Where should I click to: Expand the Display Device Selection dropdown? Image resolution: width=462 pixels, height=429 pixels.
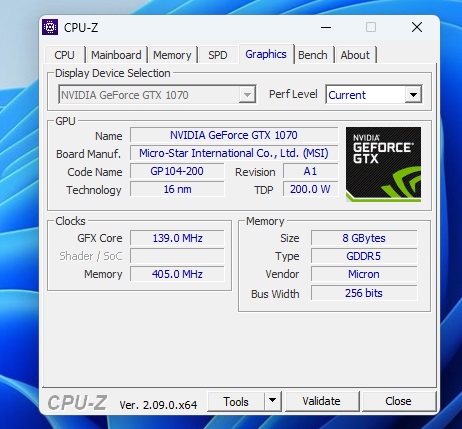click(247, 95)
